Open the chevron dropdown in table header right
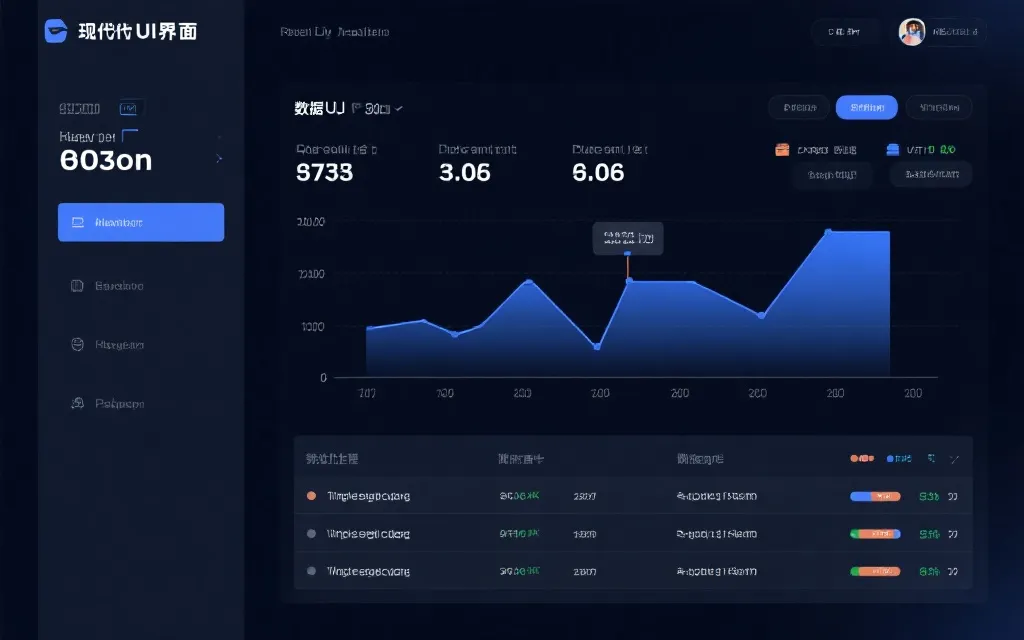 tap(954, 459)
